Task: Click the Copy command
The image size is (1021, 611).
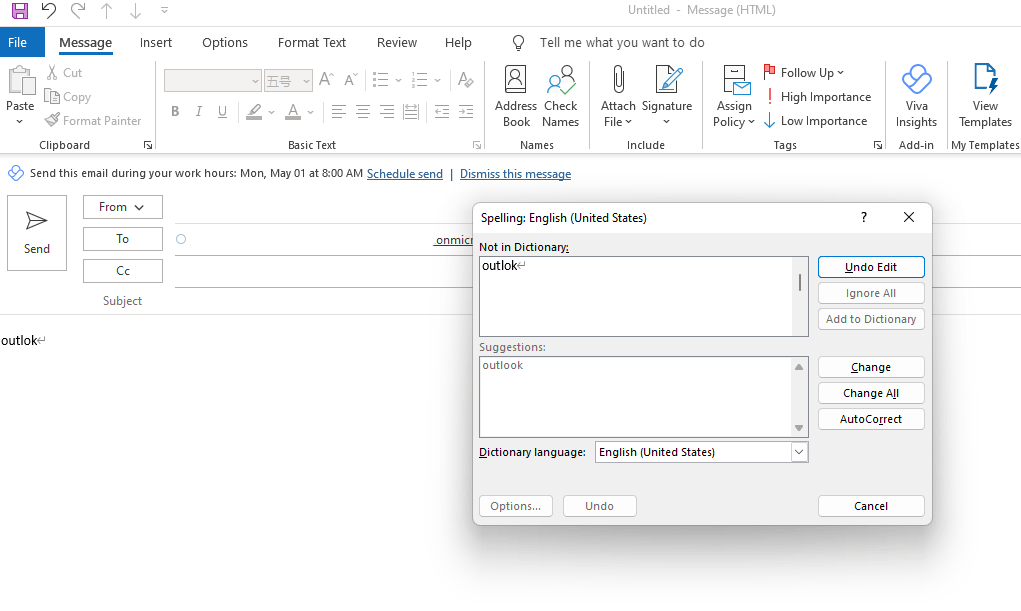Action: coord(68,97)
